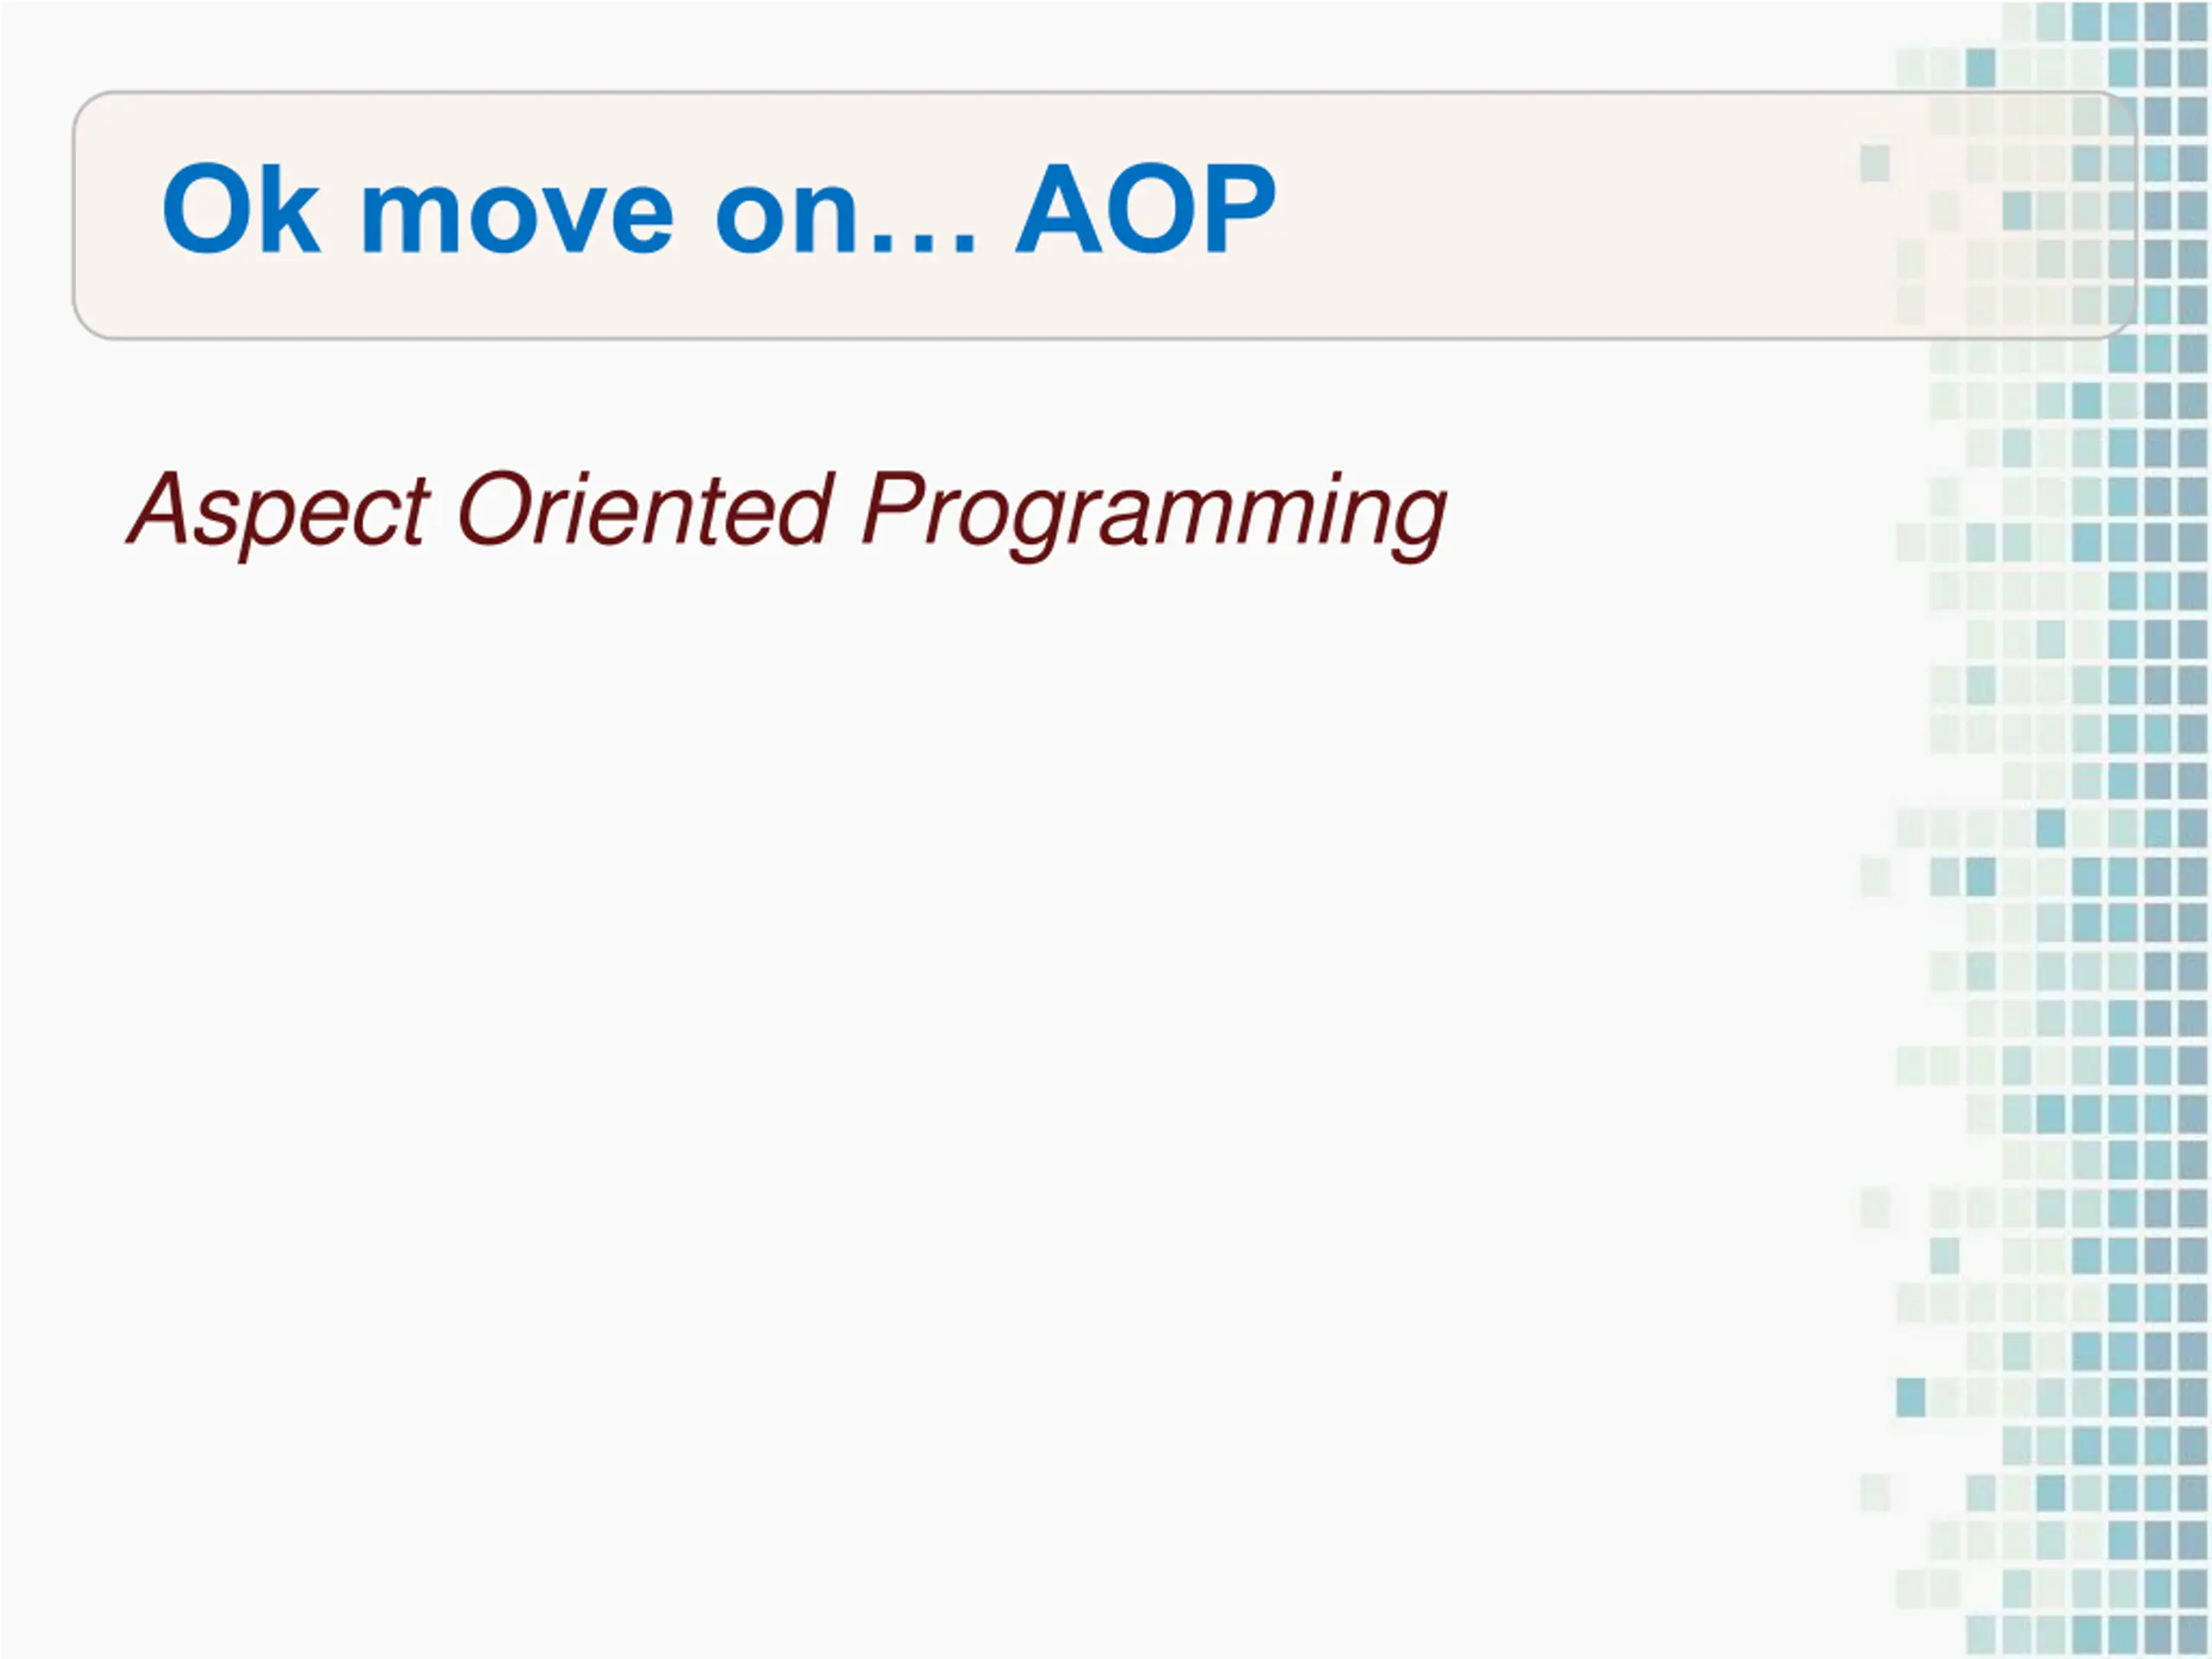Select the word 'Aspect' in the subtitle

click(277, 512)
